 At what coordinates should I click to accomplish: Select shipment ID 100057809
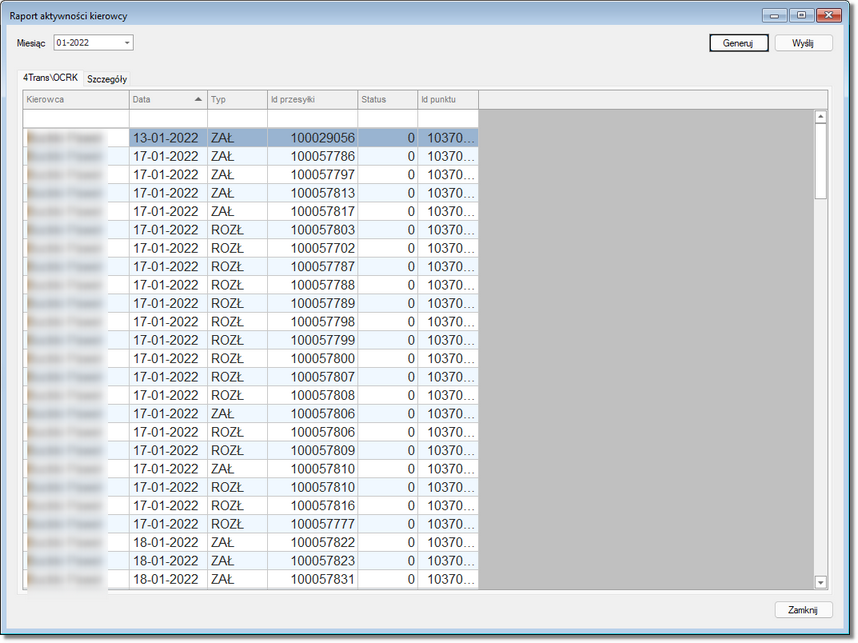pos(312,450)
